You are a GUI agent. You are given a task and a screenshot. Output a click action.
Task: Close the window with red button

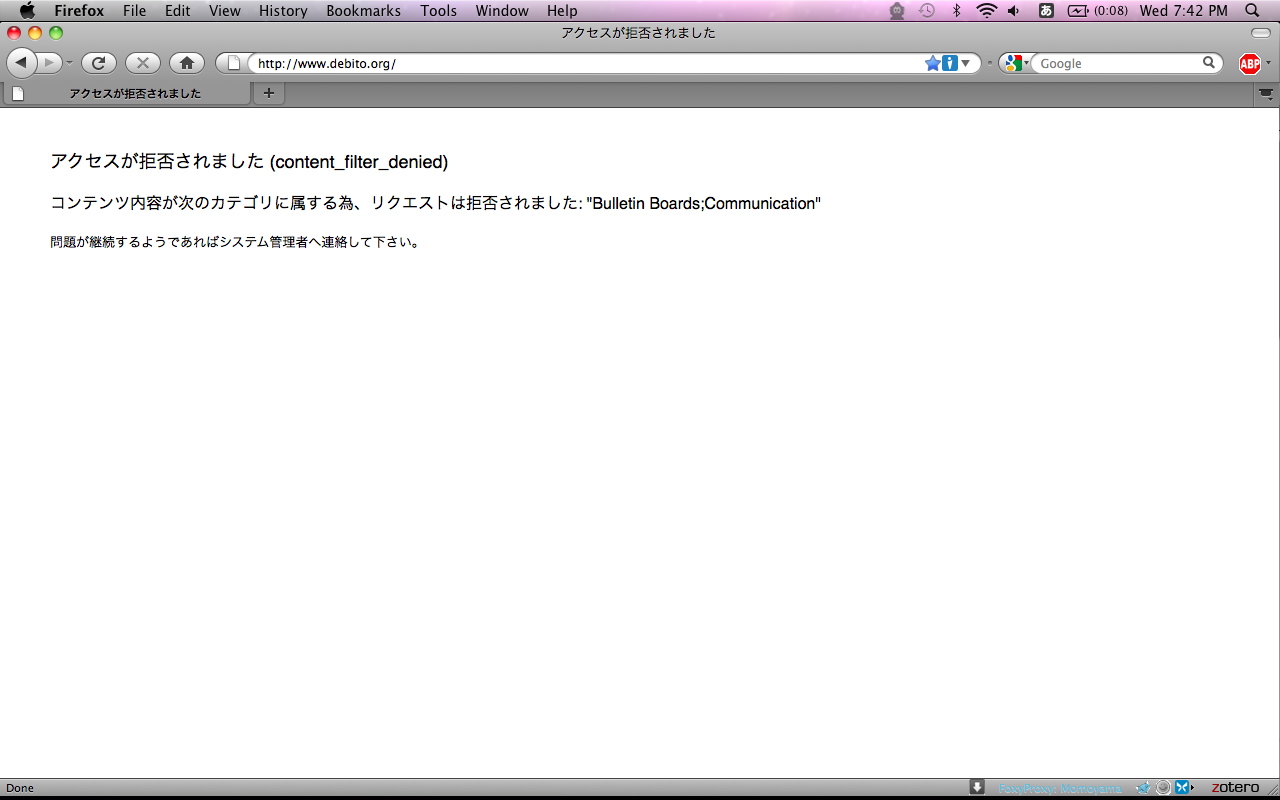14,33
